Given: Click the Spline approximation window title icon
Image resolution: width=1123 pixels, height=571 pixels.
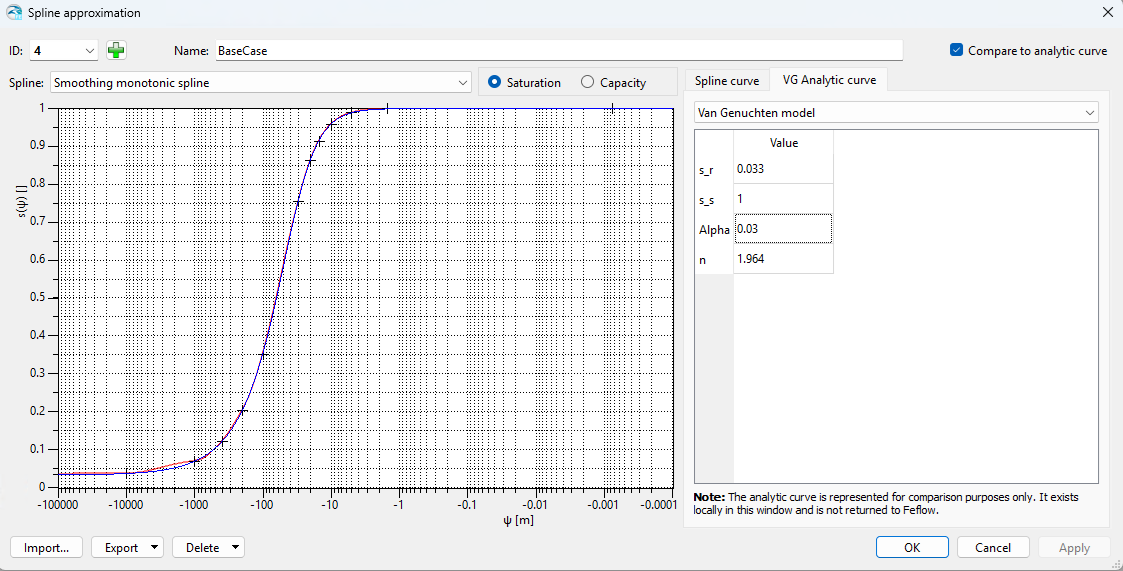Looking at the screenshot, I should pos(14,13).
